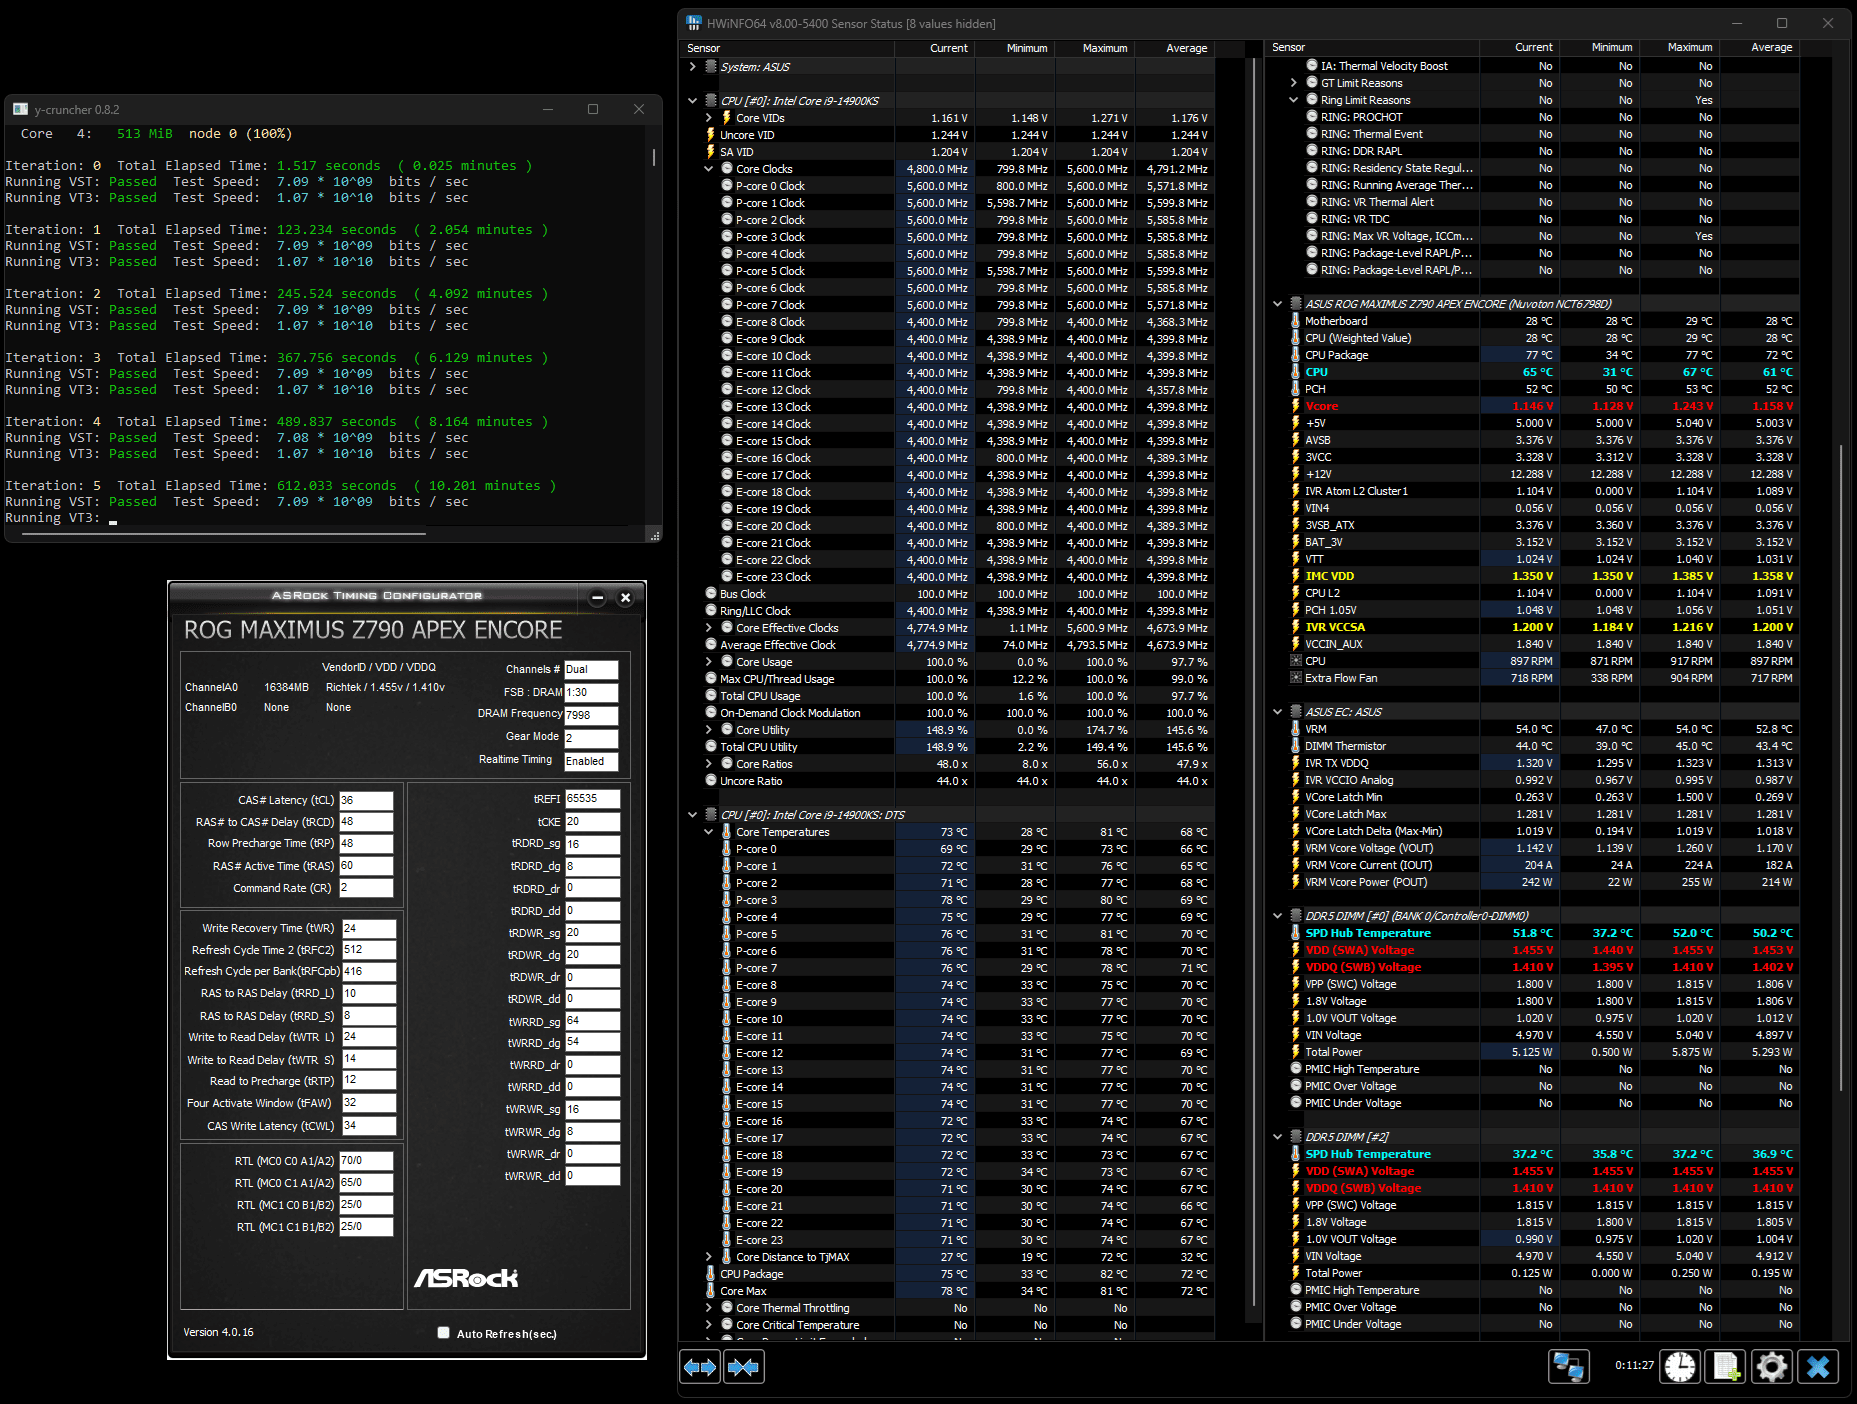Click the blue X close-sensors icon in HWiNFO toolbar
Image resolution: width=1857 pixels, height=1404 pixels.
tap(1818, 1366)
